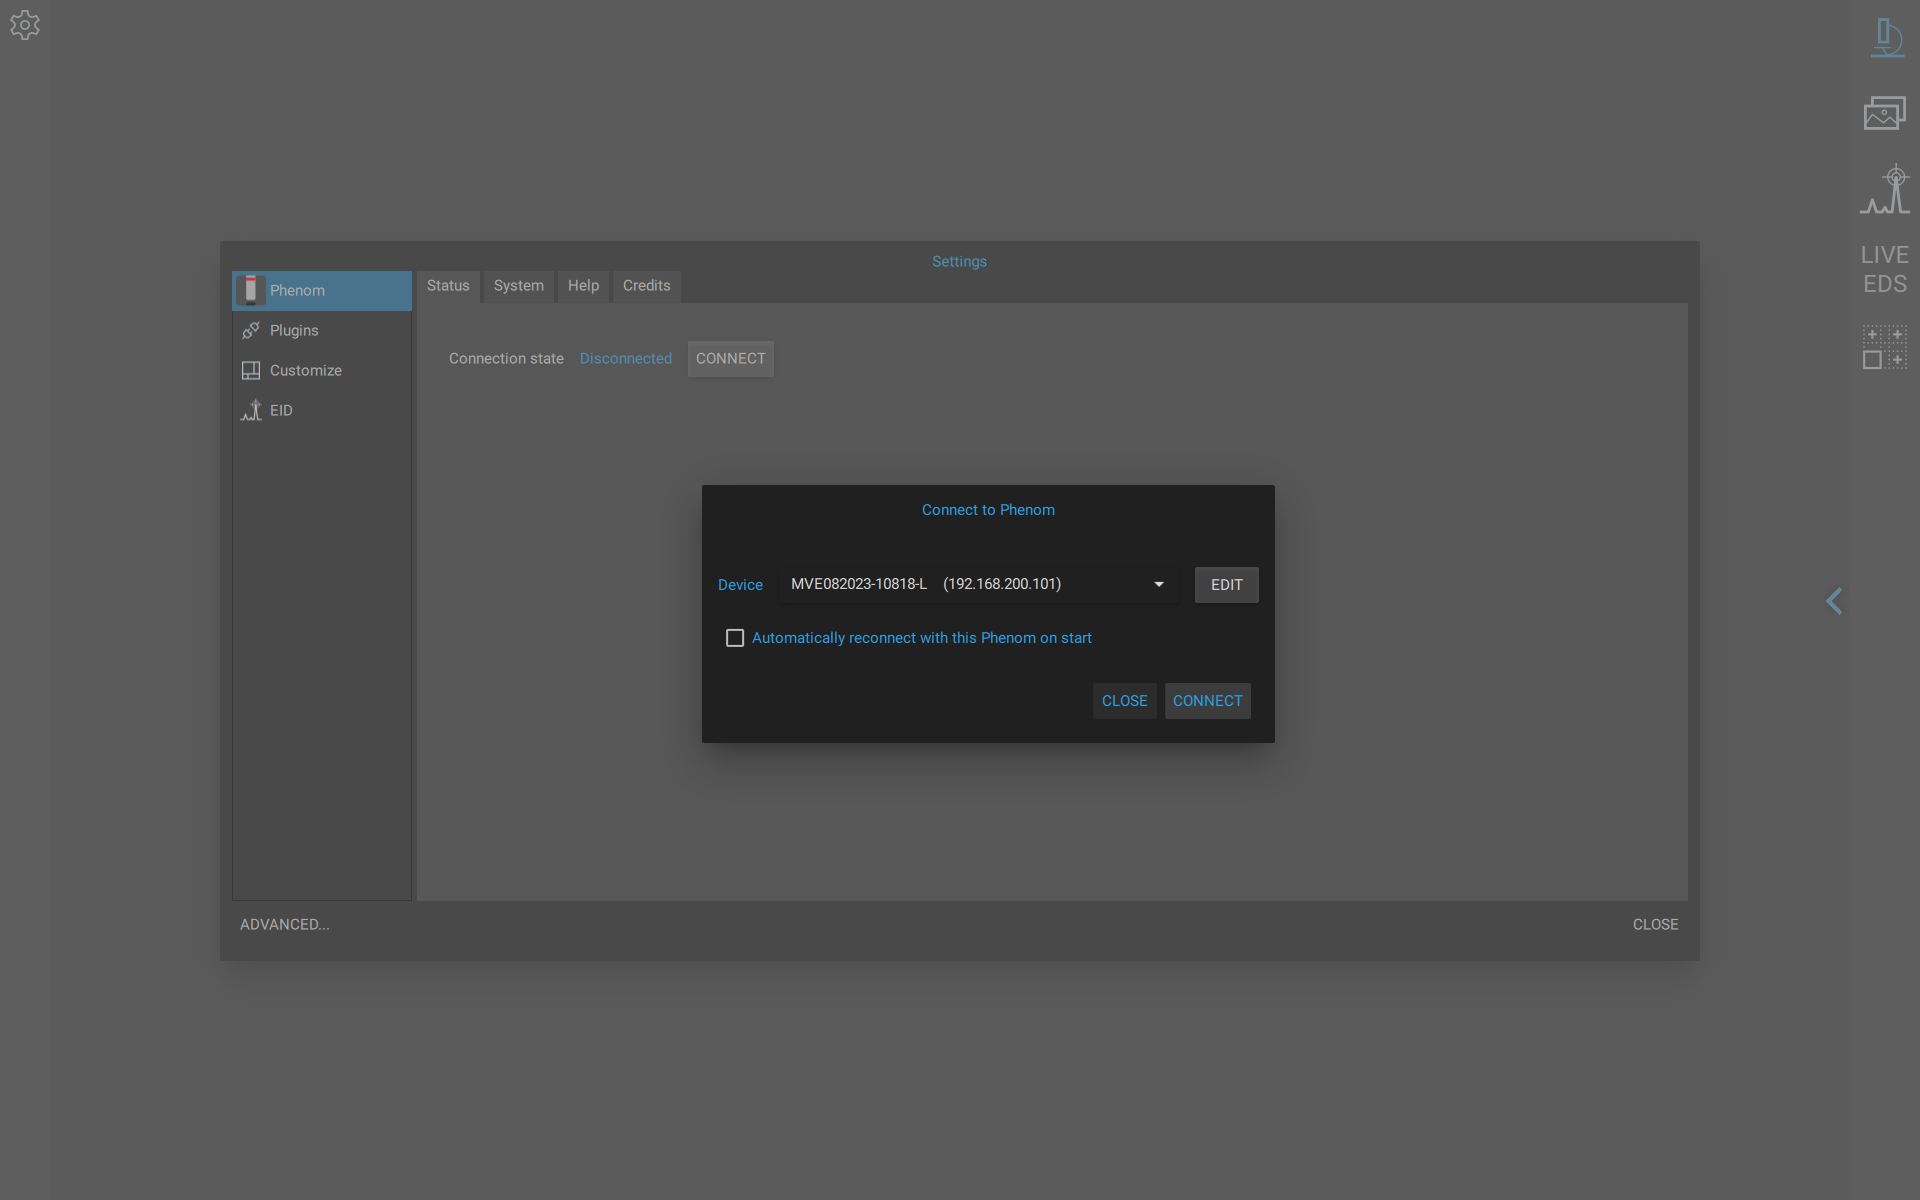Switch to the Status tab
This screenshot has width=1920, height=1200.
coord(448,286)
